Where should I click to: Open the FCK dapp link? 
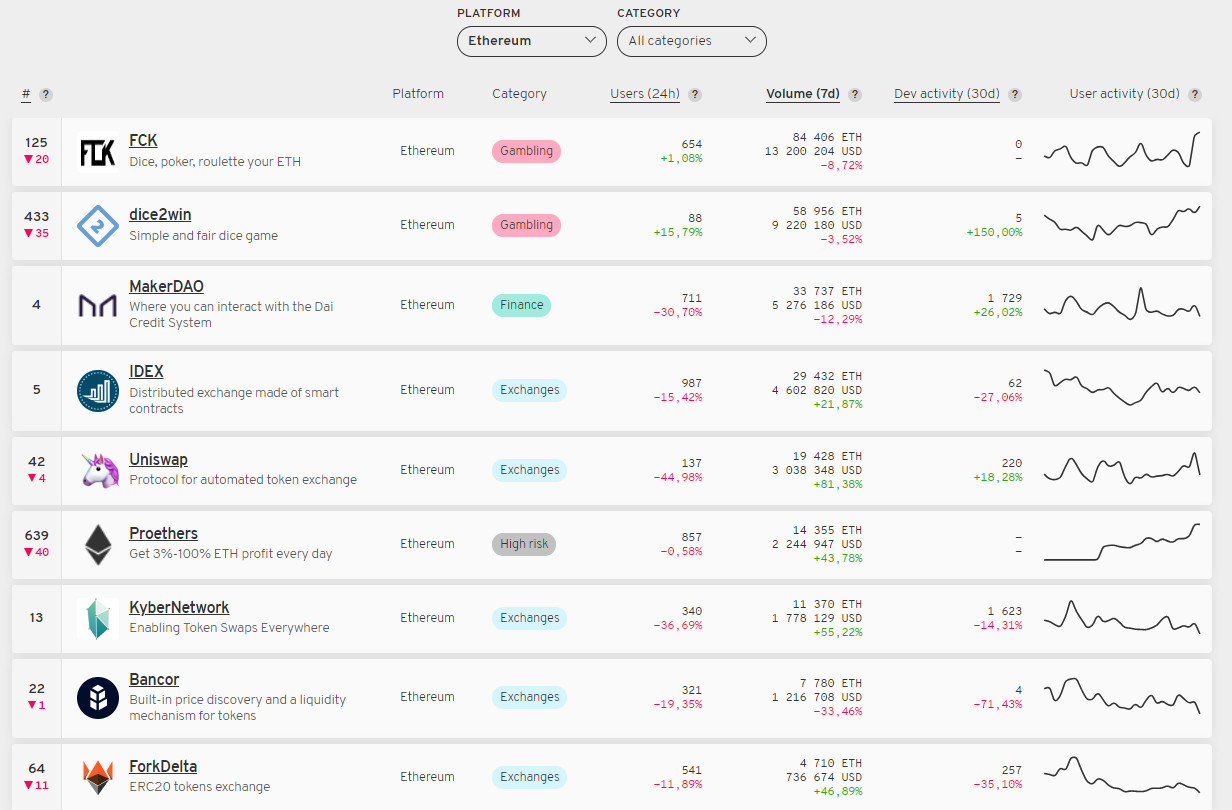143,141
